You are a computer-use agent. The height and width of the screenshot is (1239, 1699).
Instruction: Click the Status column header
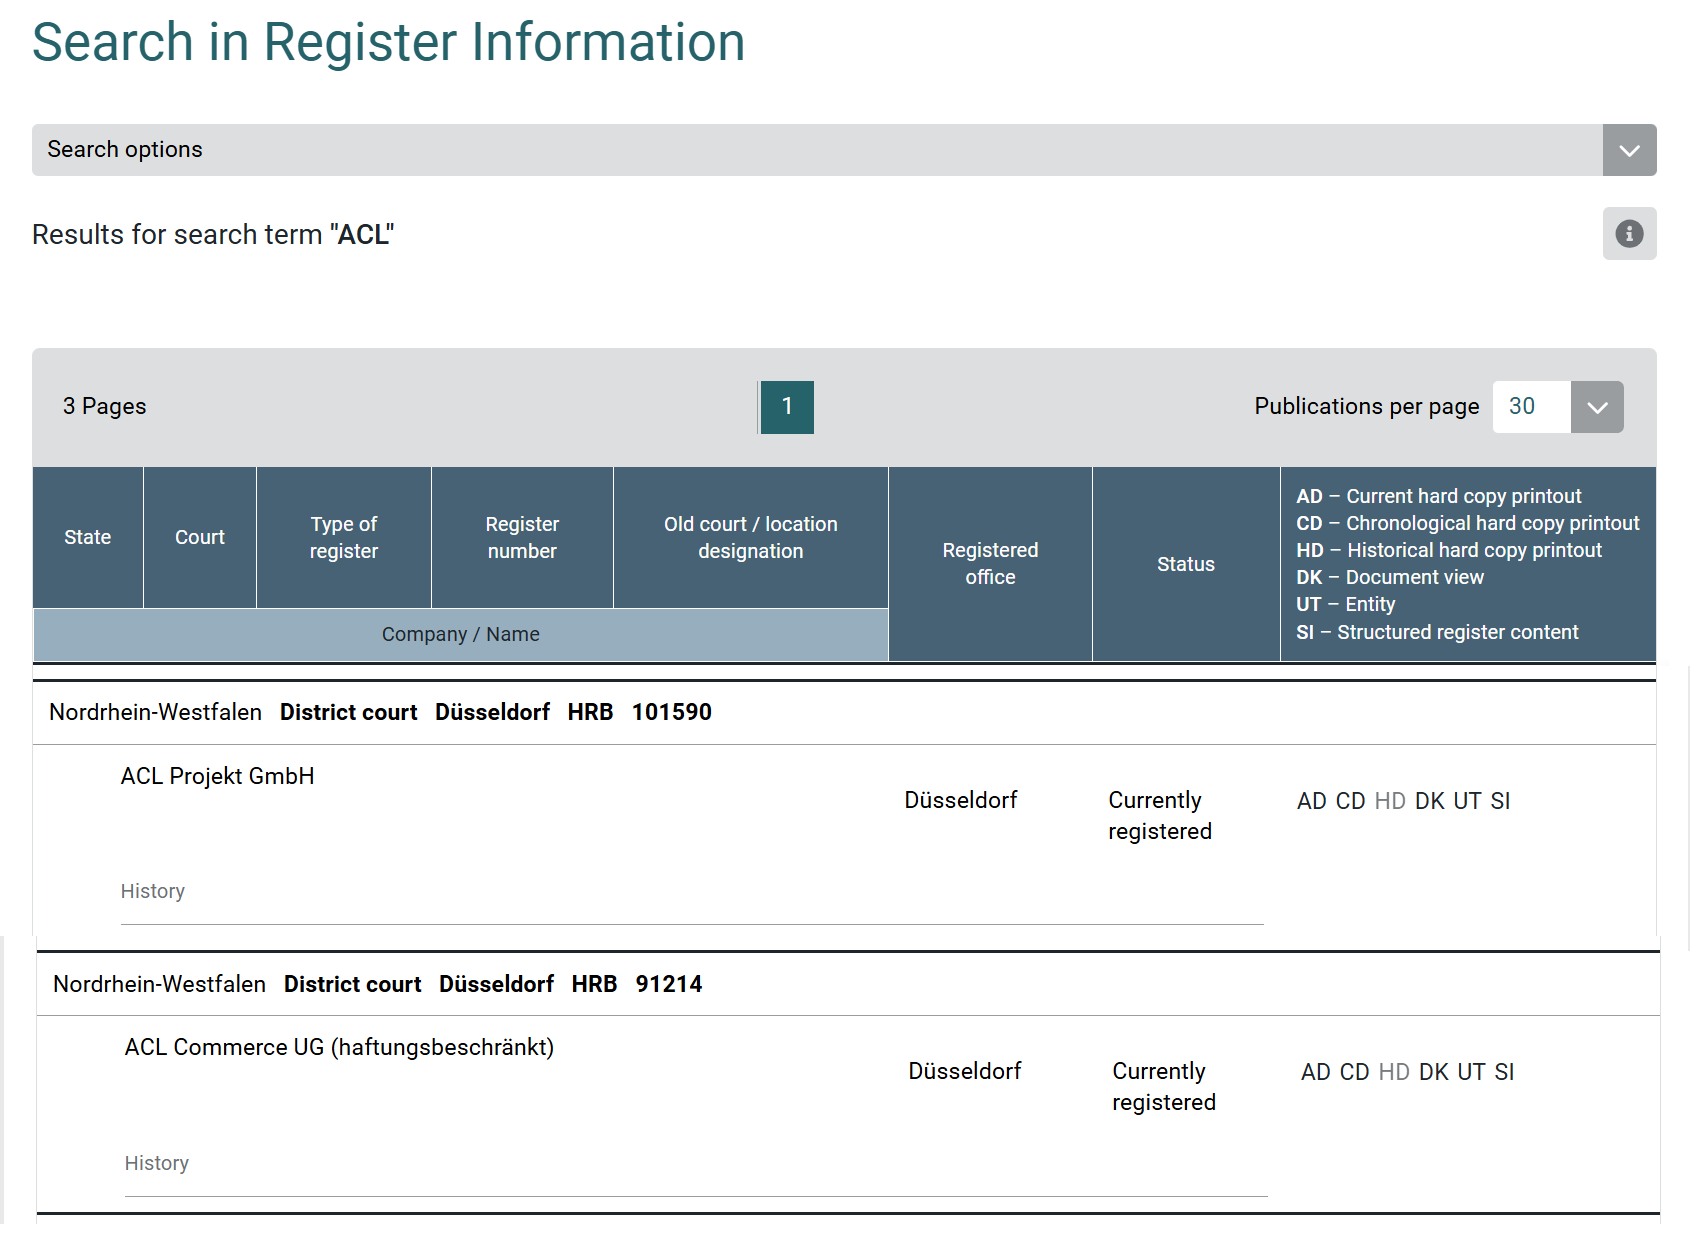pos(1186,564)
